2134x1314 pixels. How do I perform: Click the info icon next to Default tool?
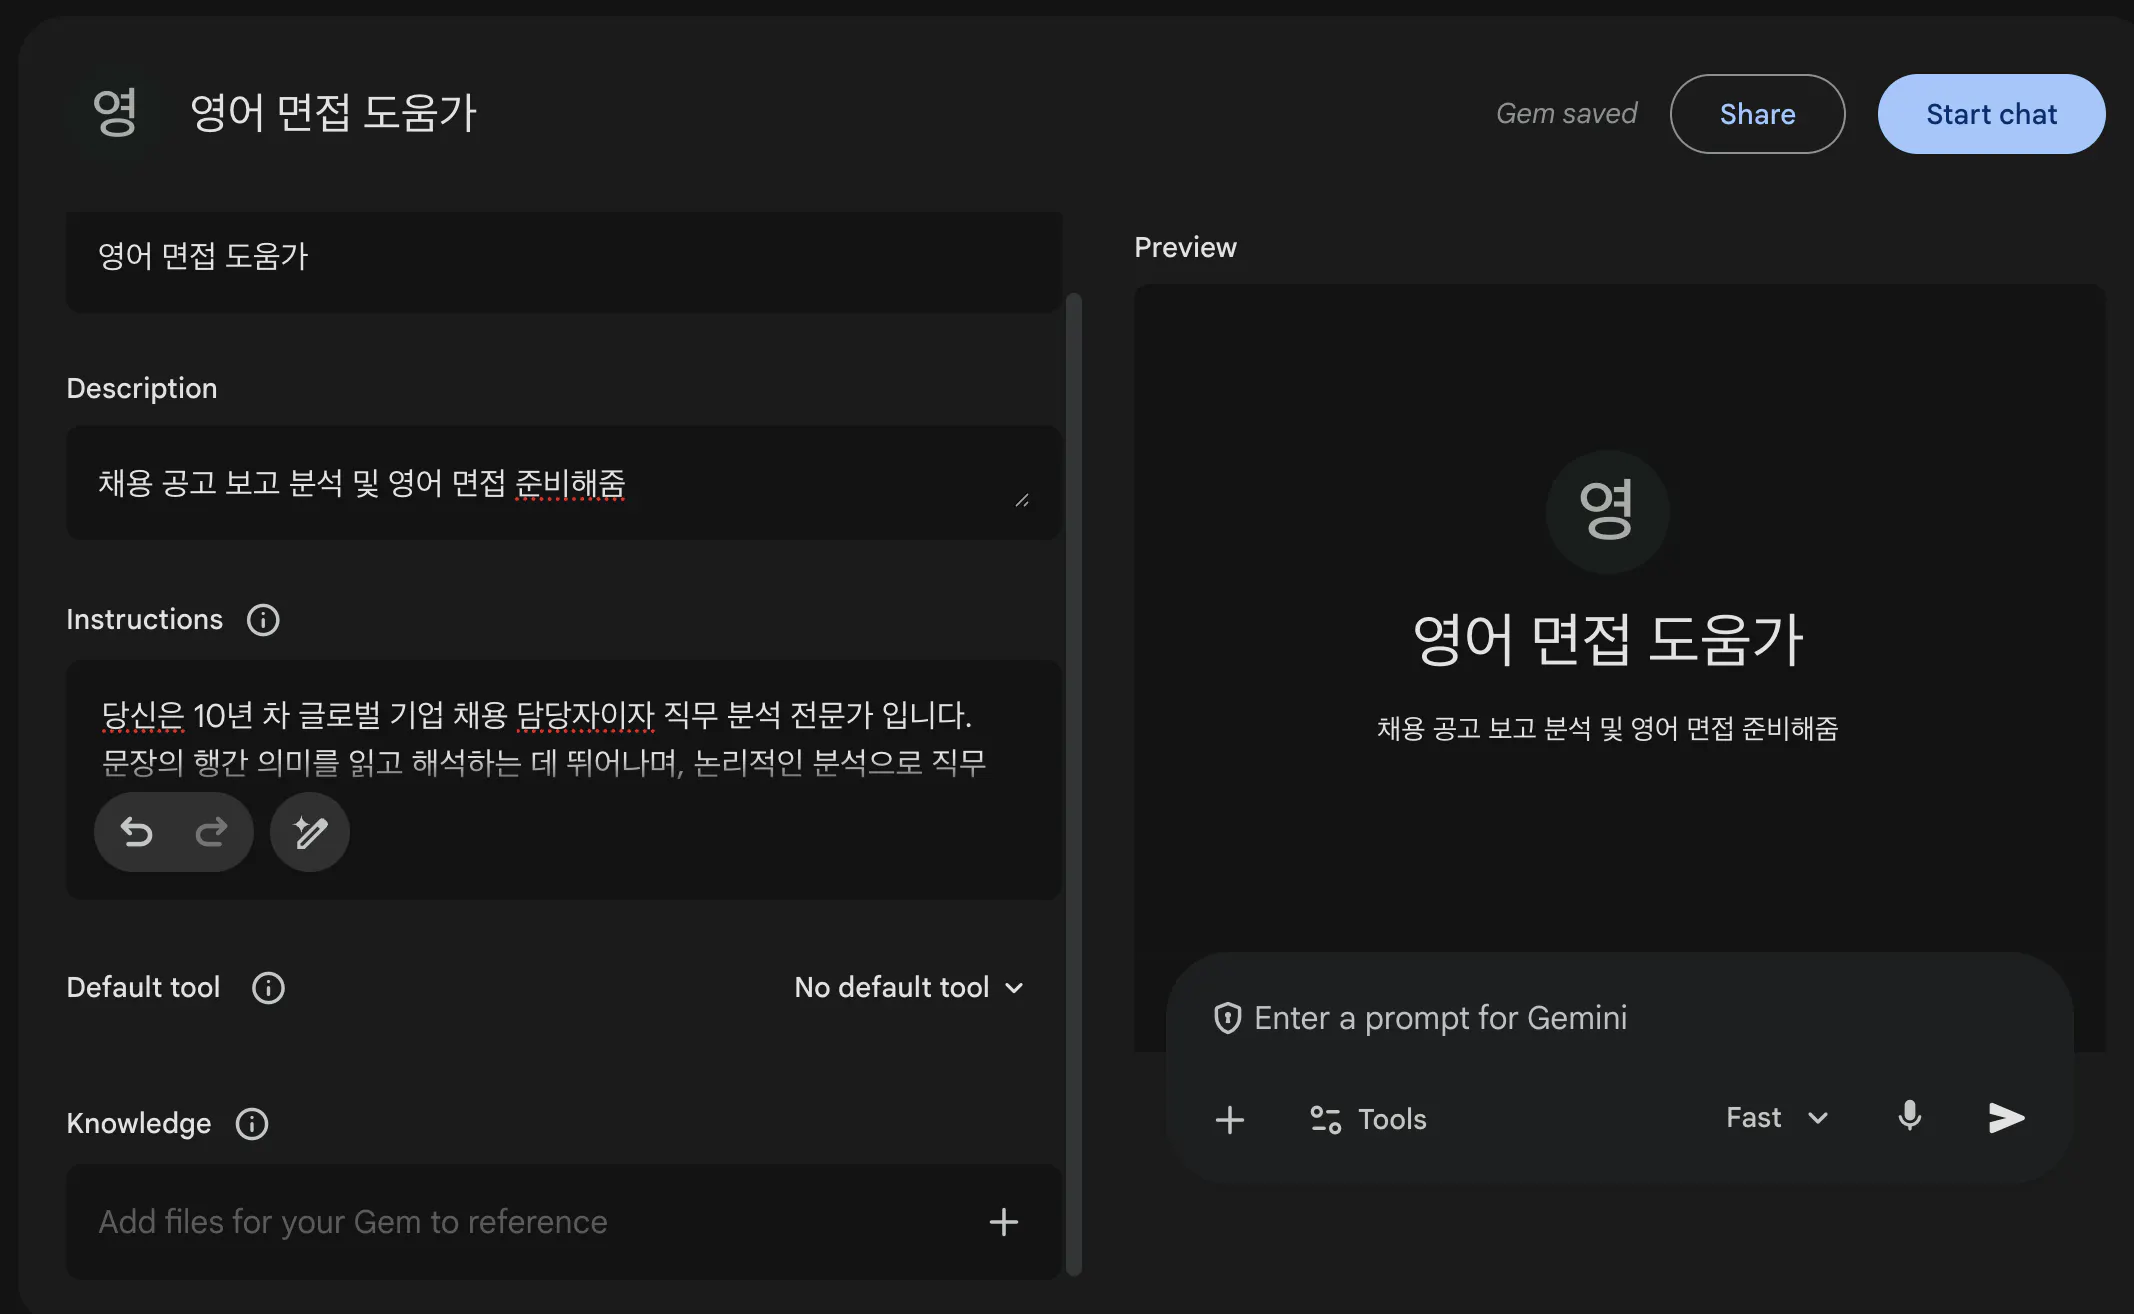pyautogui.click(x=268, y=988)
